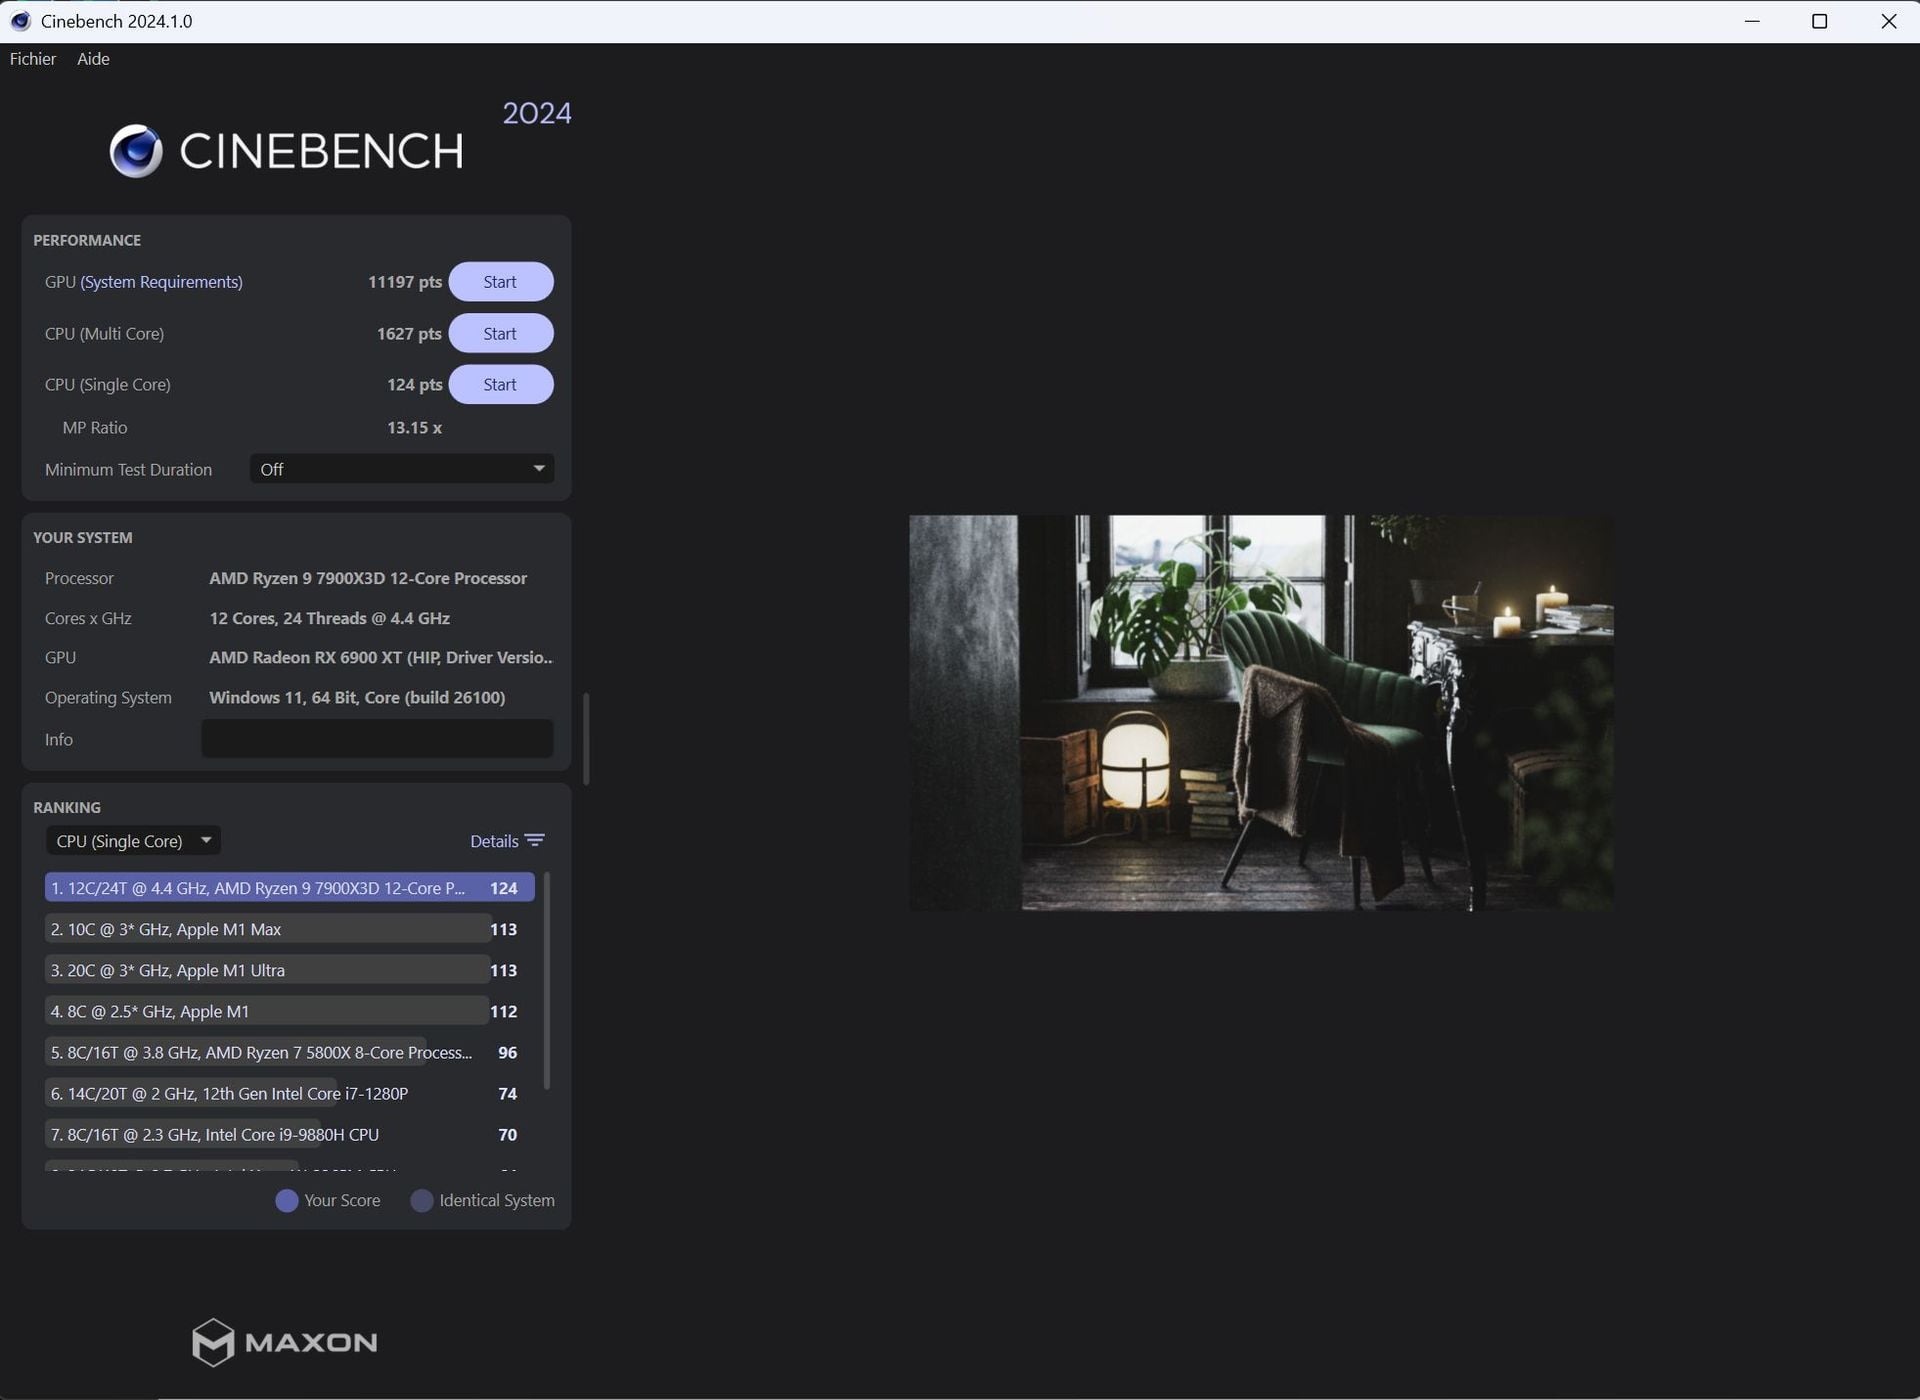Start the CPU Single Core benchmark
1920x1400 pixels.
(x=500, y=385)
